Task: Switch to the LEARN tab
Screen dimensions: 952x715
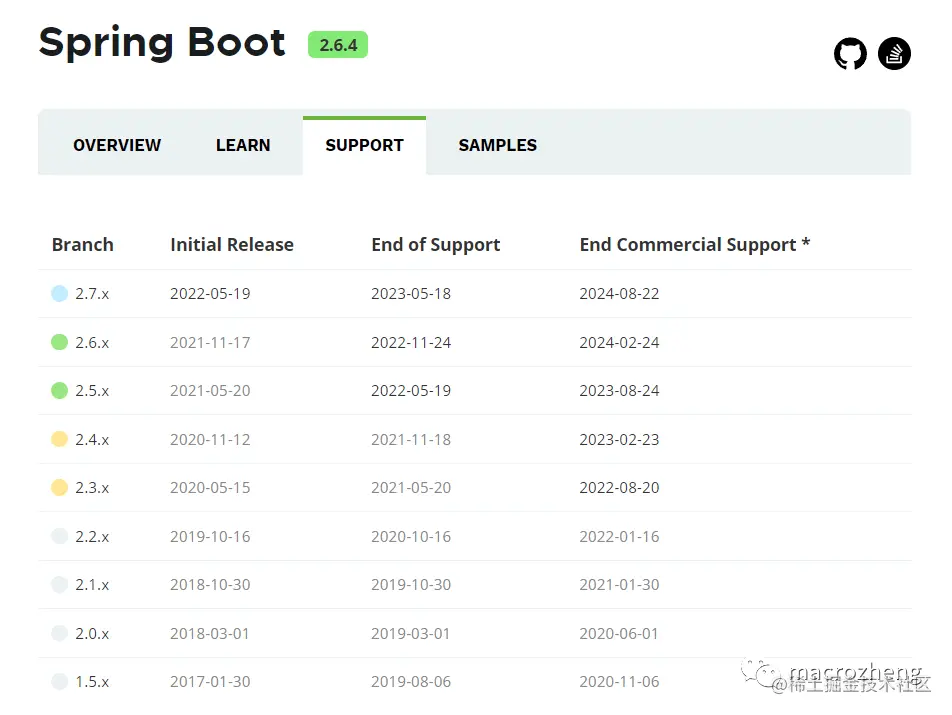Action: point(243,145)
